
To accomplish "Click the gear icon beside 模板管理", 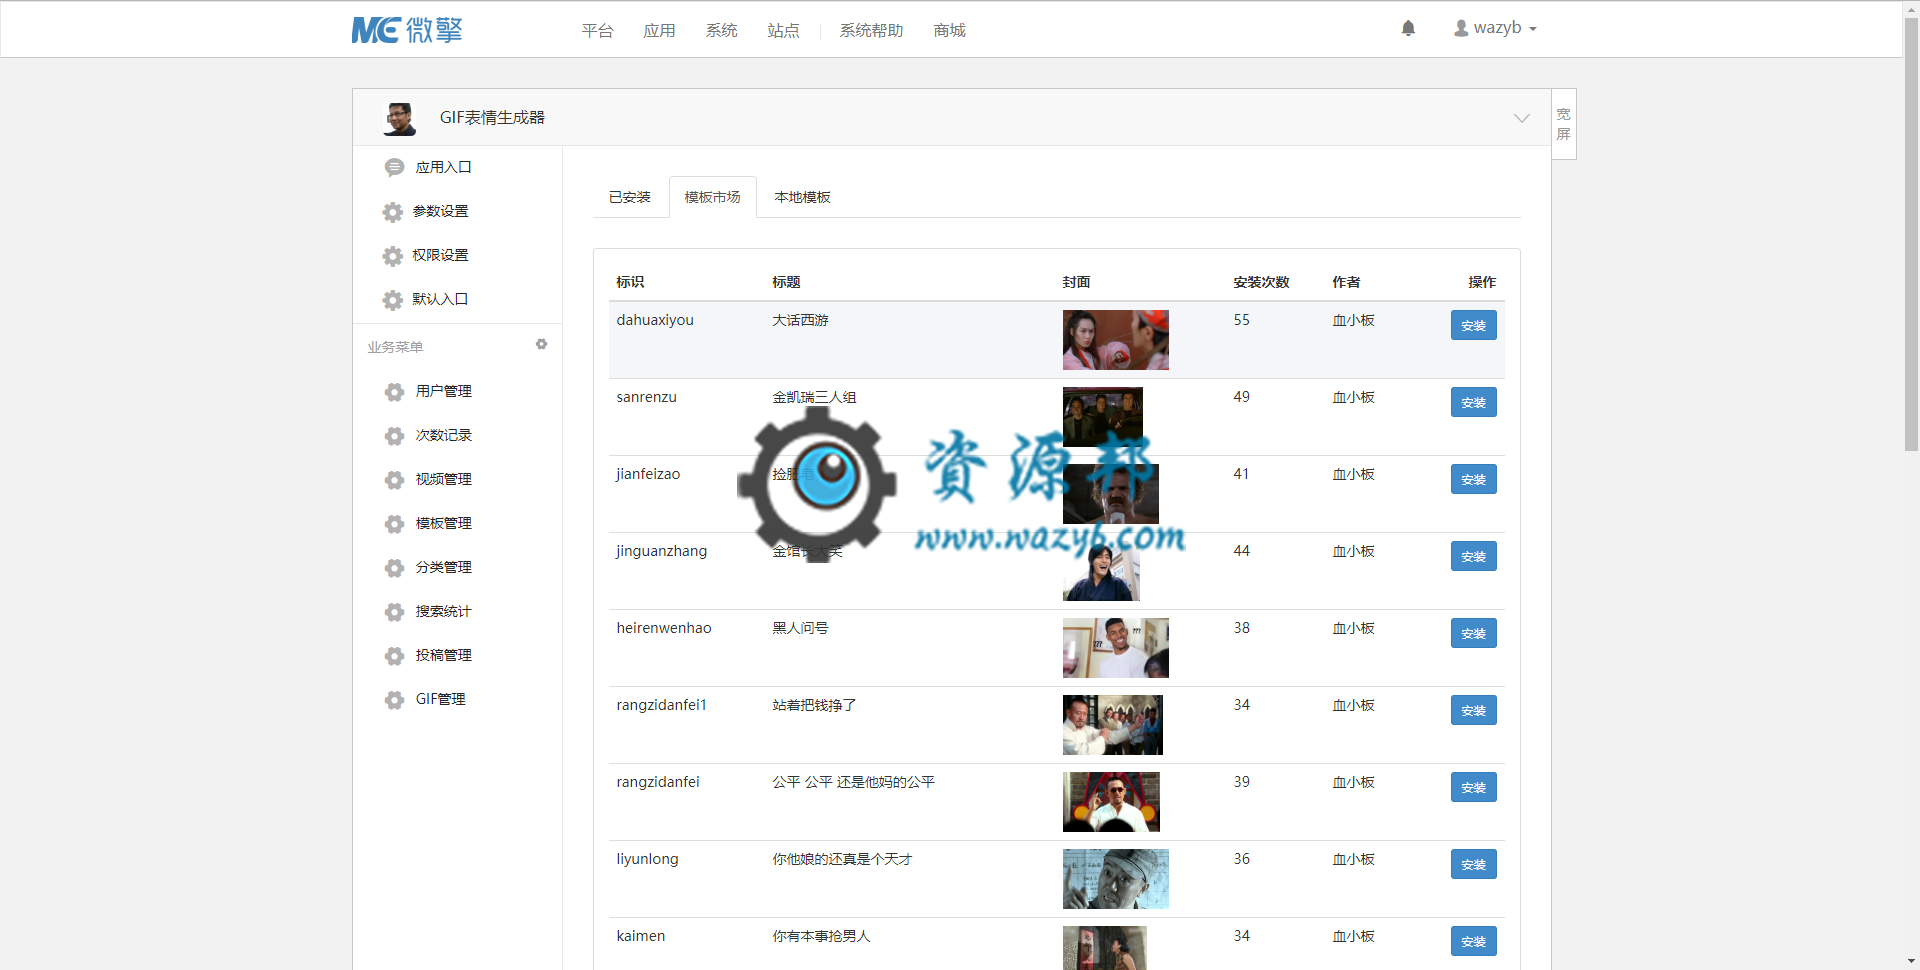I will (x=395, y=524).
